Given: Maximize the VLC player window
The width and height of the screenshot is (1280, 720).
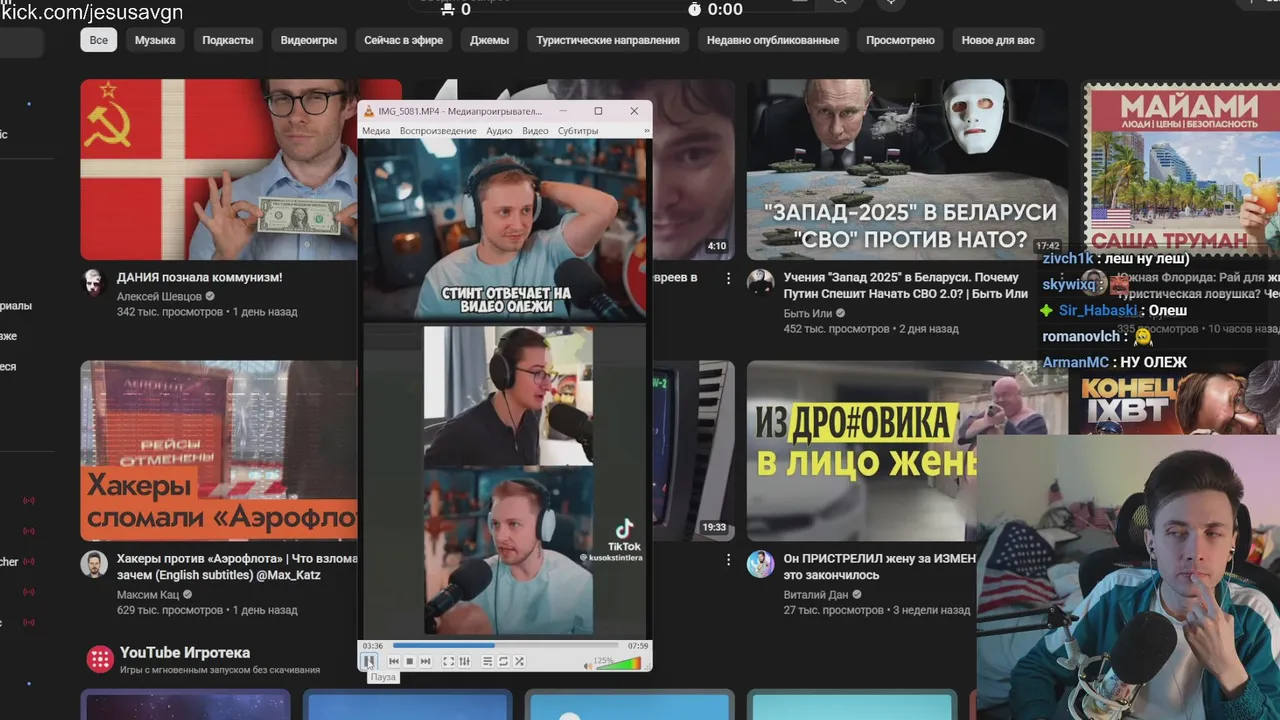Looking at the screenshot, I should coord(598,111).
